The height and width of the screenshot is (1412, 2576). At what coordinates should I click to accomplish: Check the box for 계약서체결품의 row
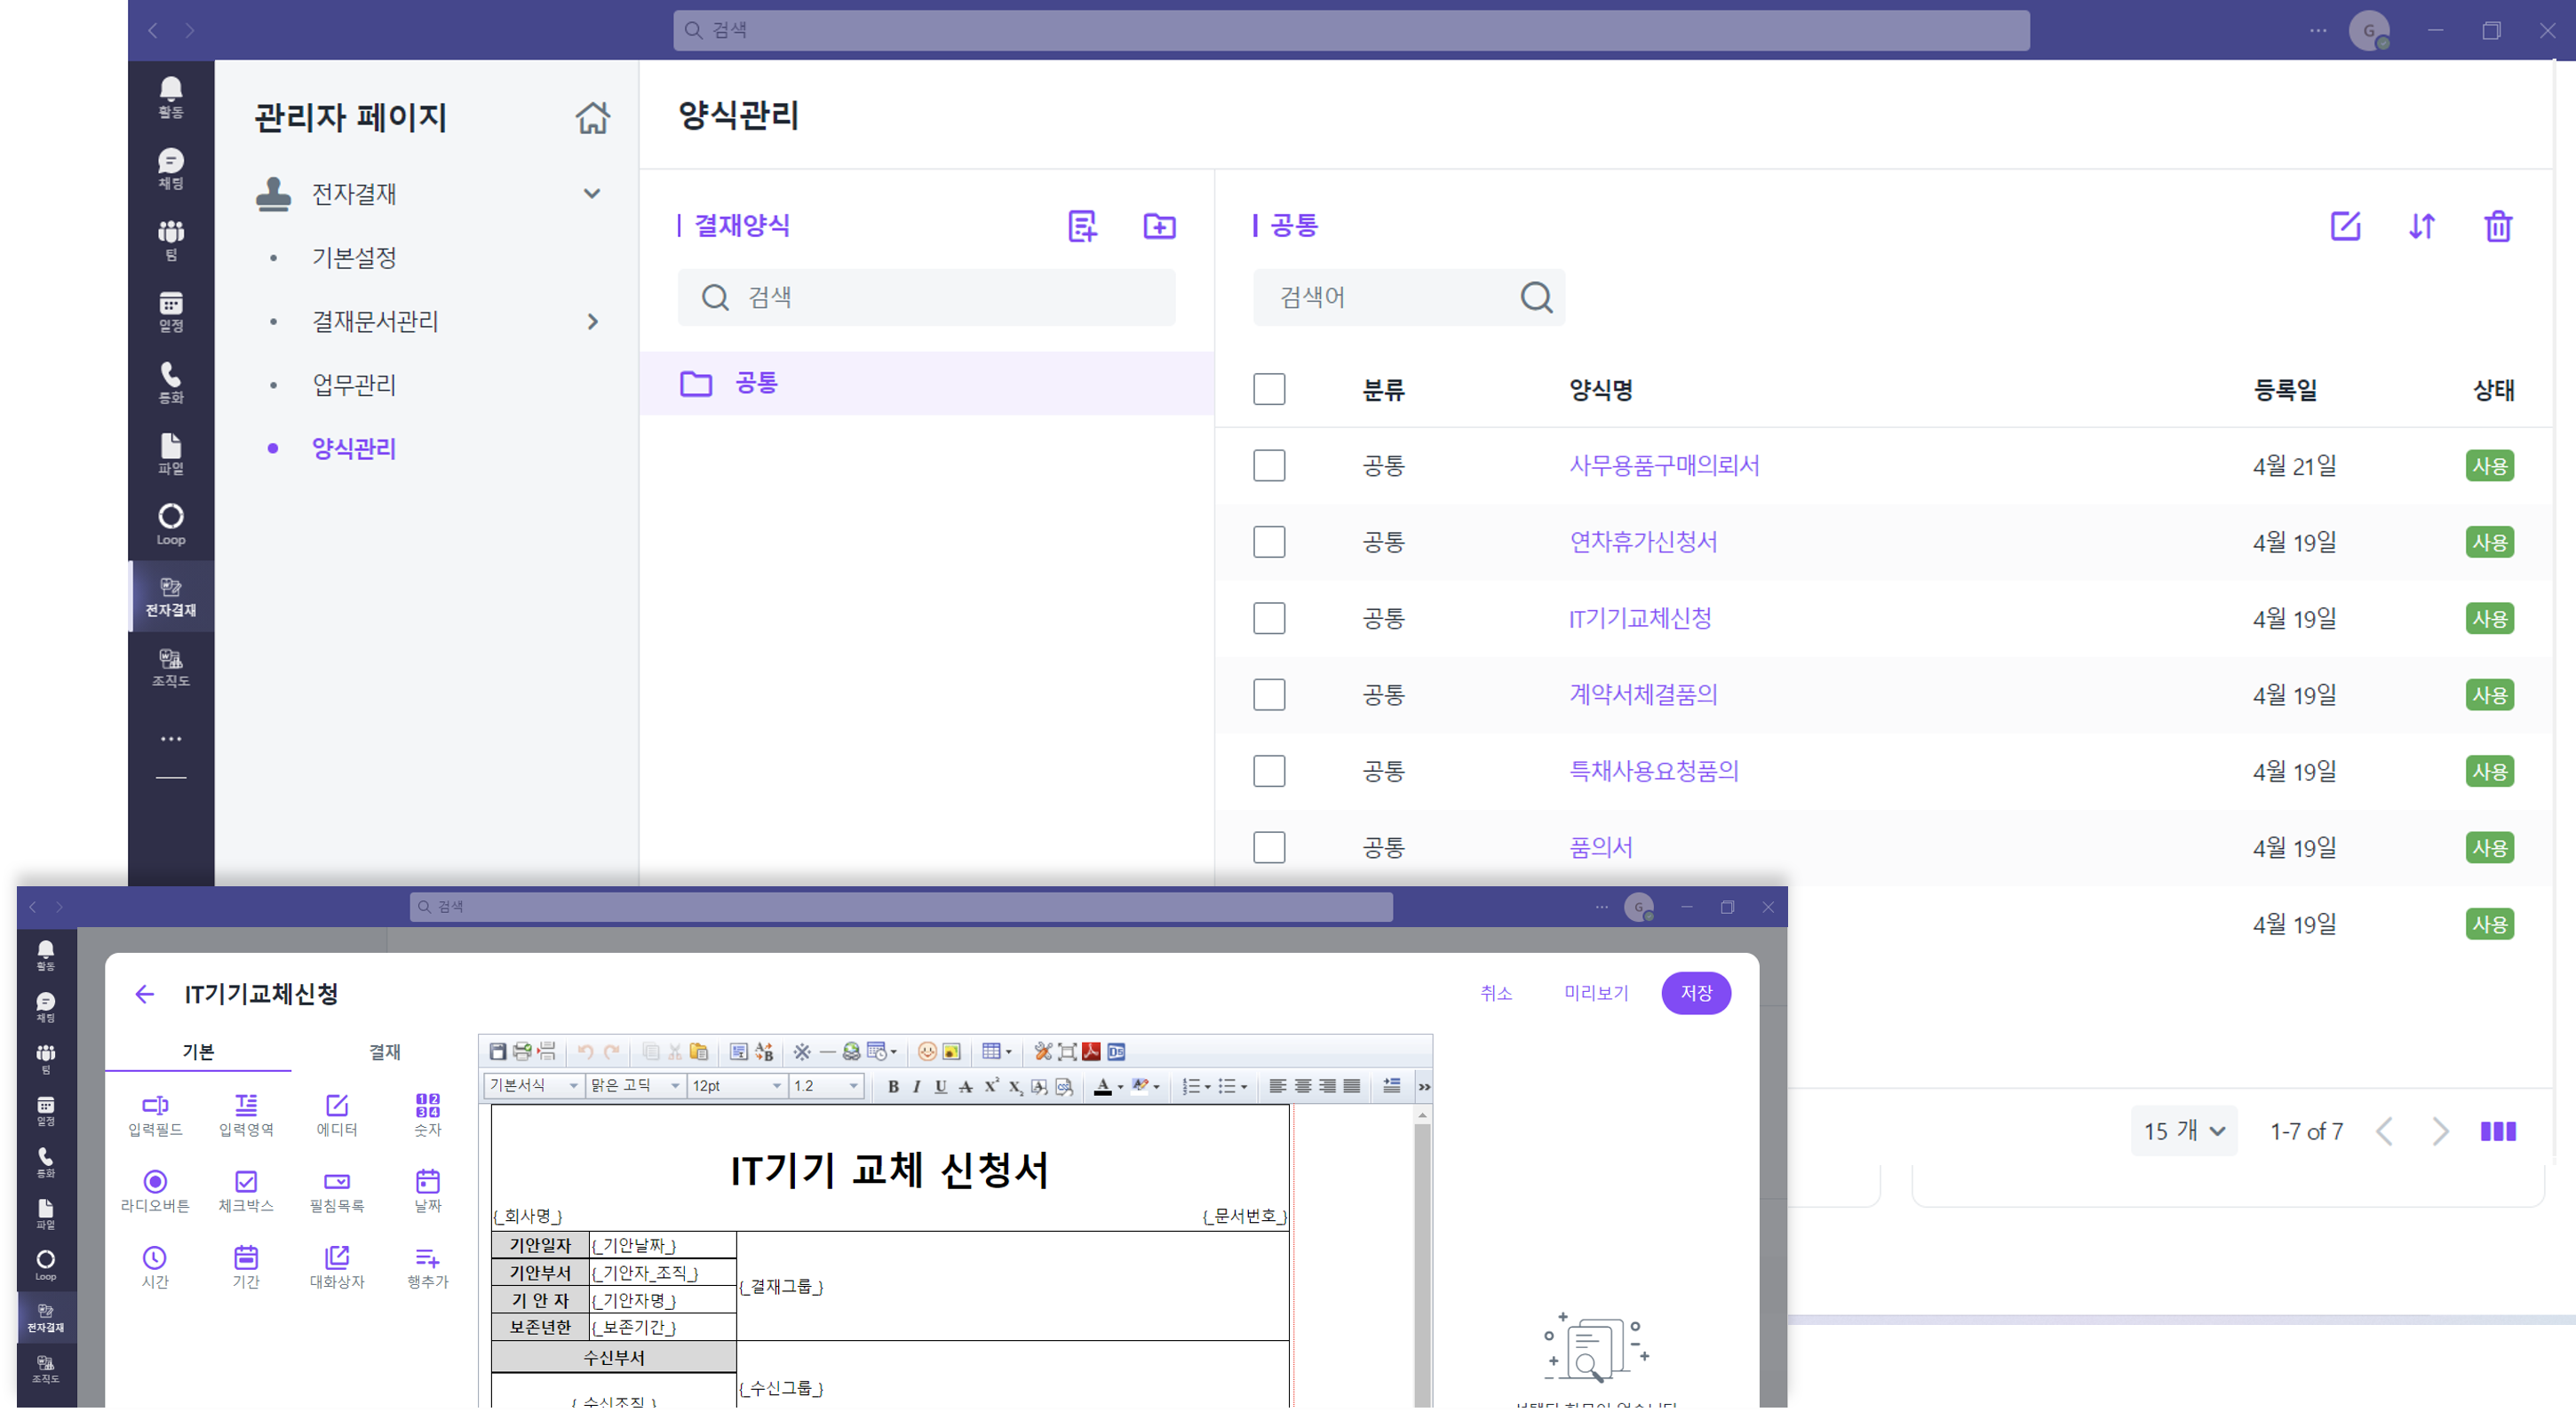click(x=1269, y=695)
